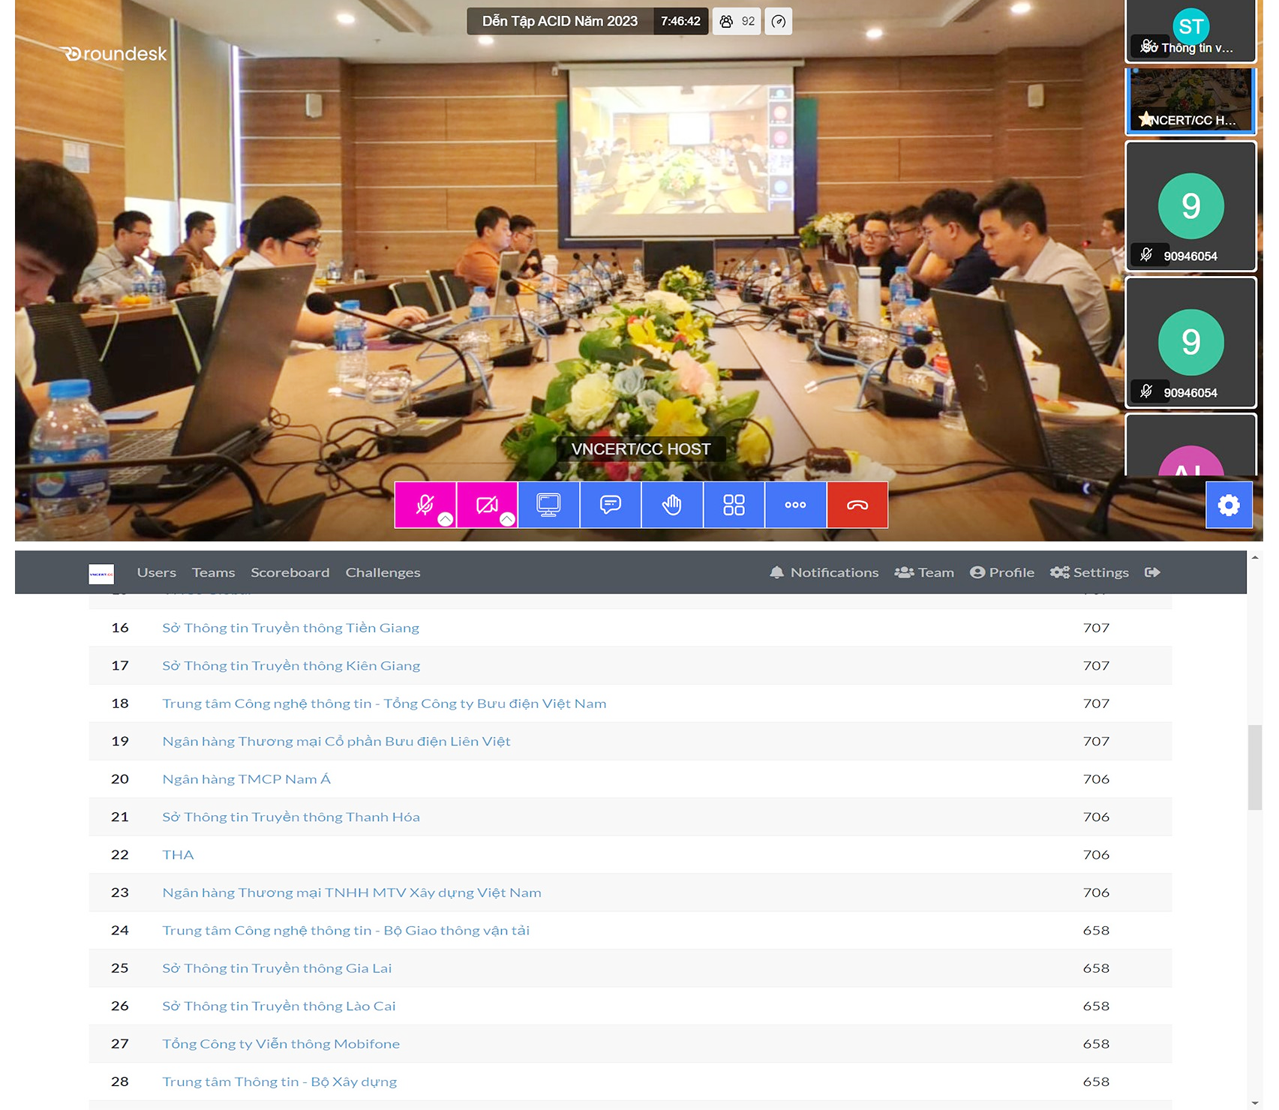Turn on the camera
1279x1110 pixels.
coord(486,504)
